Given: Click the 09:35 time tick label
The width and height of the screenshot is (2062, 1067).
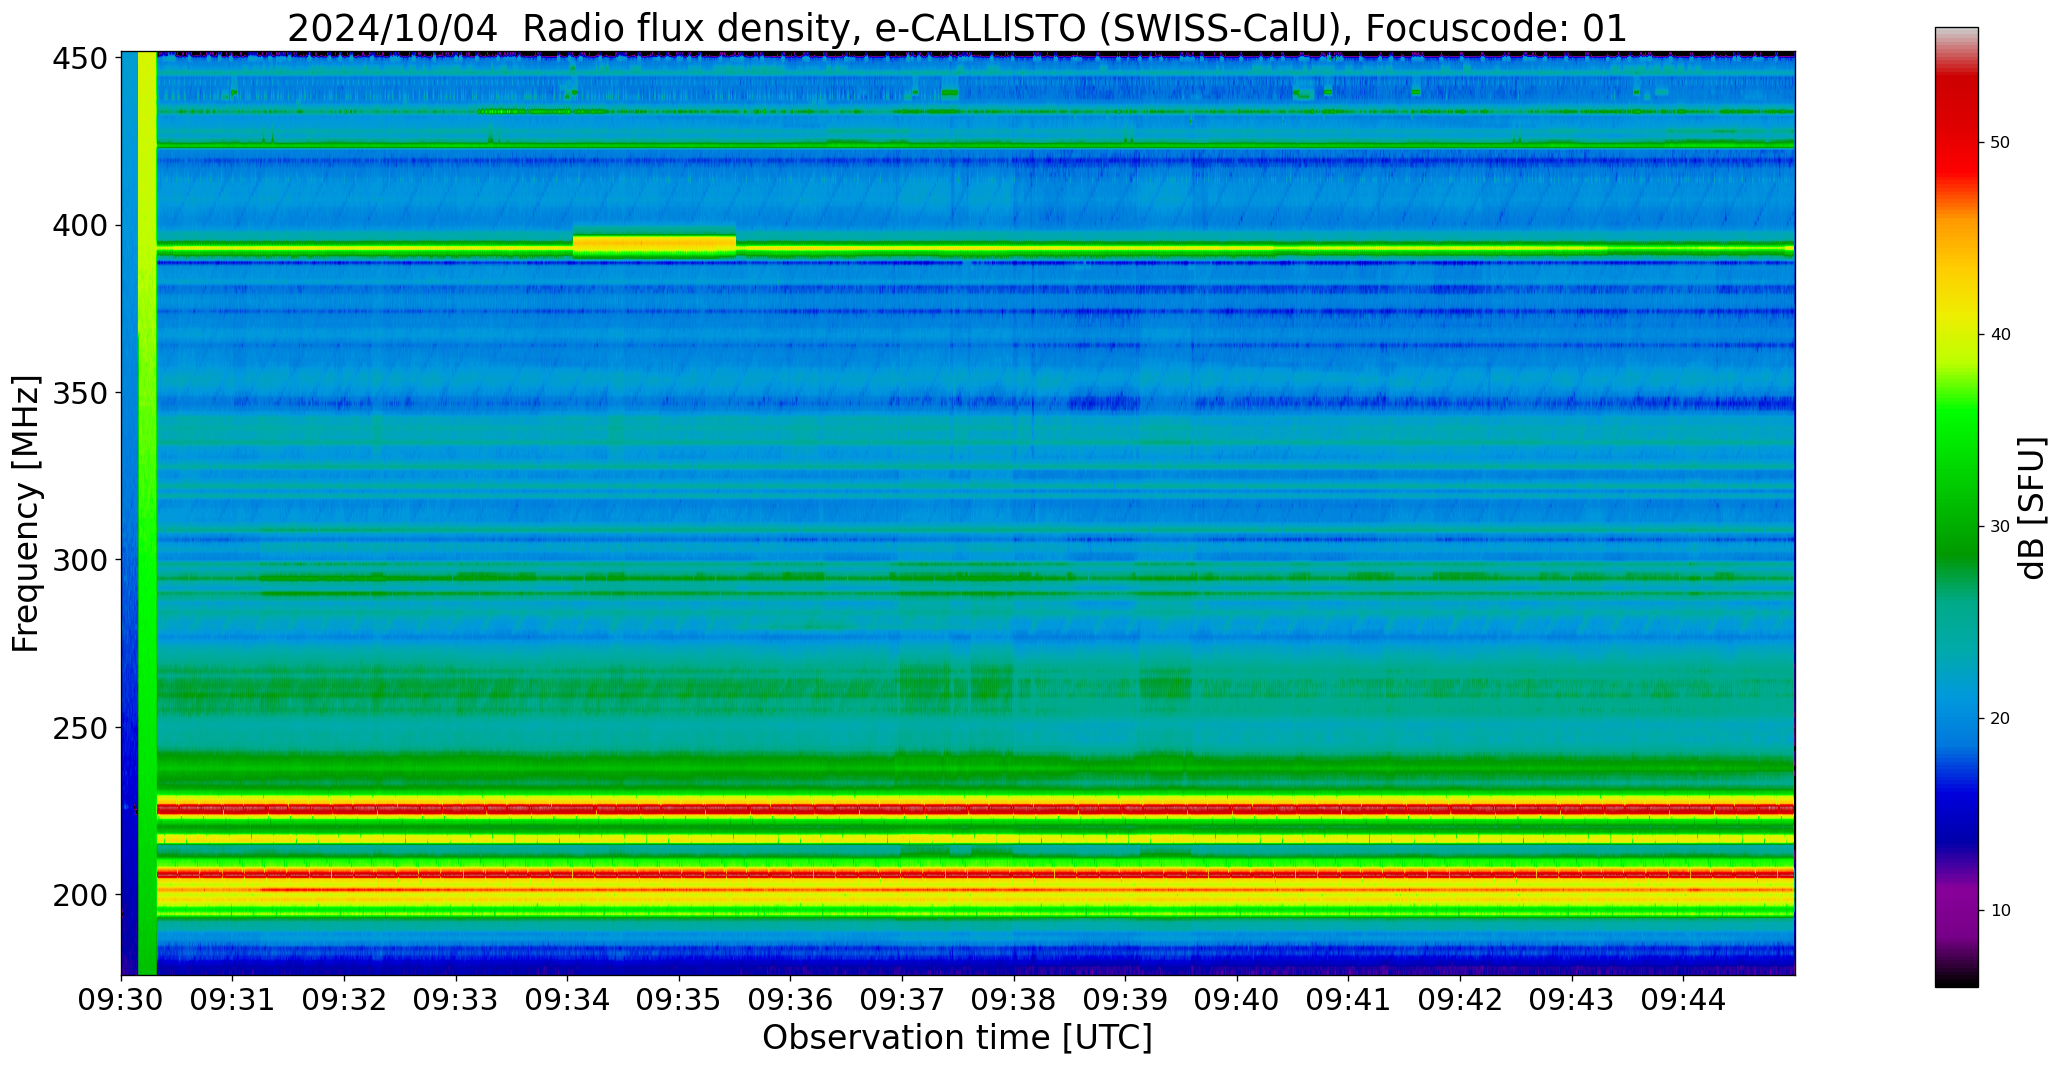Looking at the screenshot, I should pyautogui.click(x=679, y=1001).
